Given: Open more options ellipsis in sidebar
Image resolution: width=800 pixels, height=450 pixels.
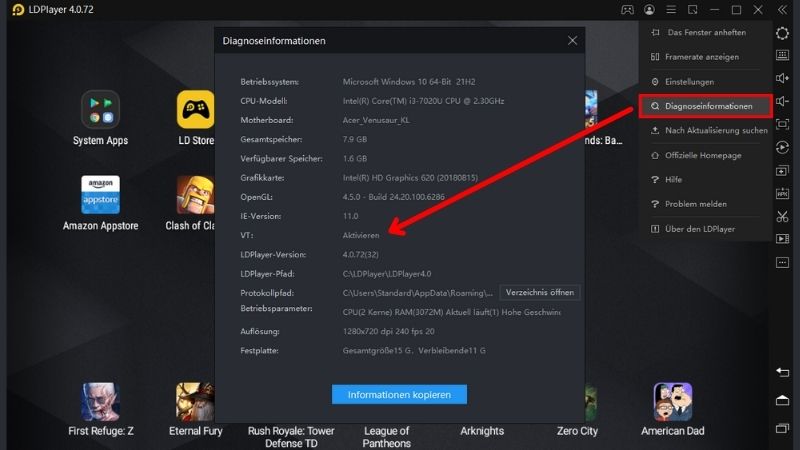Looking at the screenshot, I should coord(782,262).
